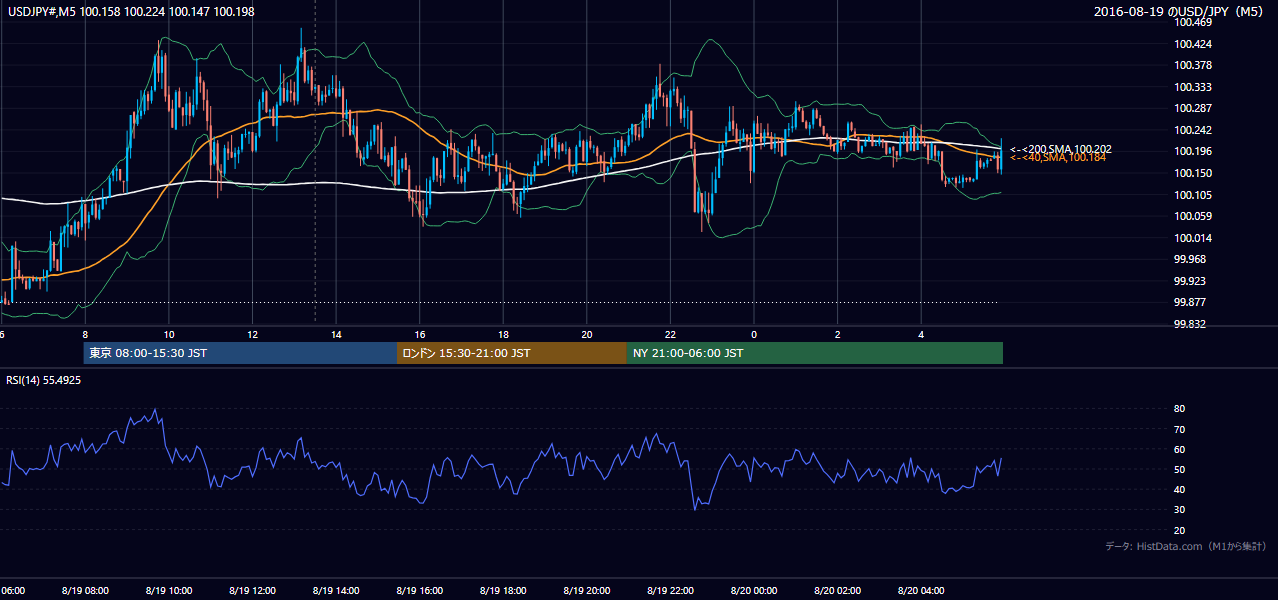This screenshot has width=1278, height=600.
Task: Click hour tick 16 under price chart
Action: point(420,334)
